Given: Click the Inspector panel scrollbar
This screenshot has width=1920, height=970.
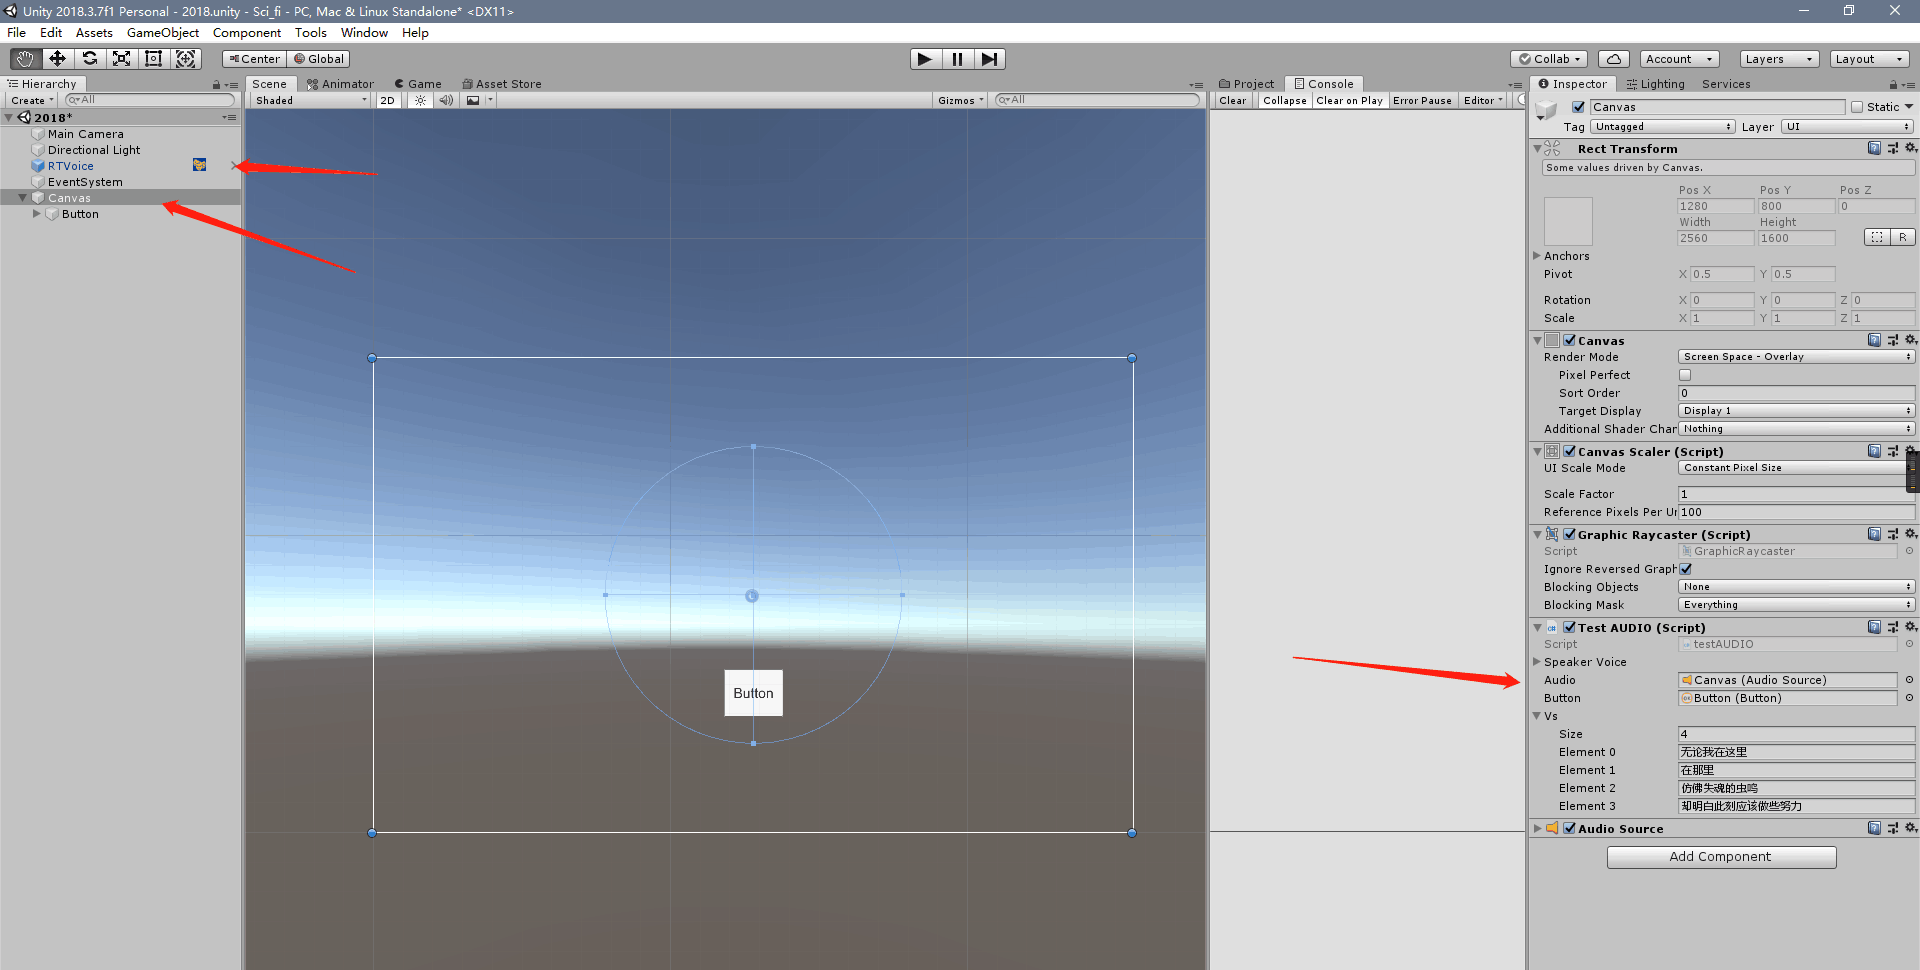Looking at the screenshot, I should (1915, 470).
